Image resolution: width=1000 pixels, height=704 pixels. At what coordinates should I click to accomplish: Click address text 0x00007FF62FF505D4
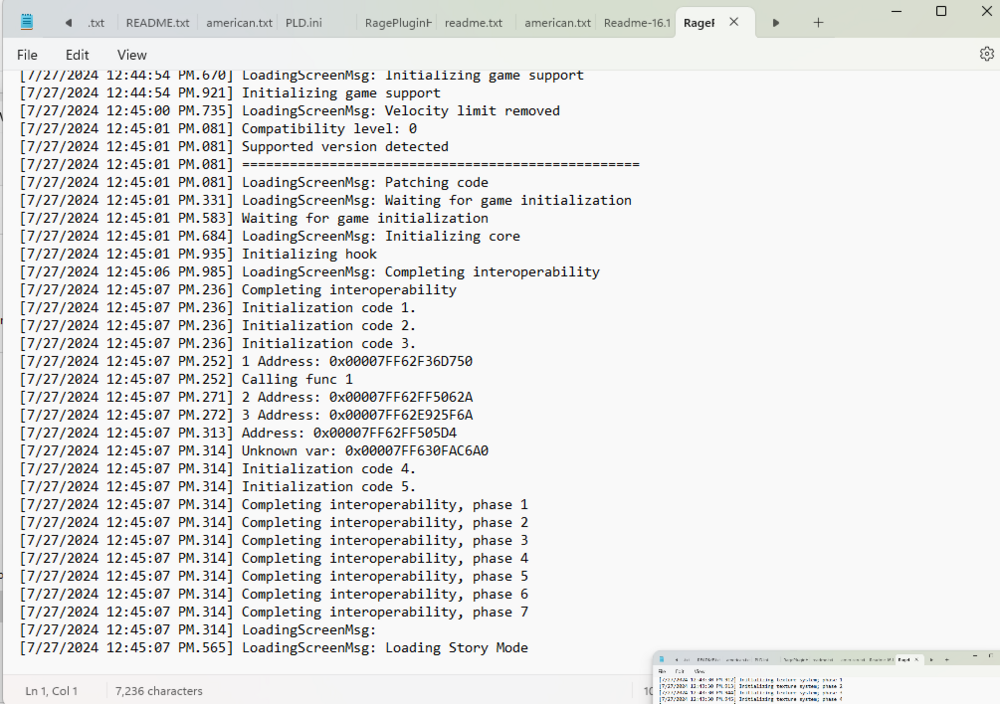pos(385,432)
